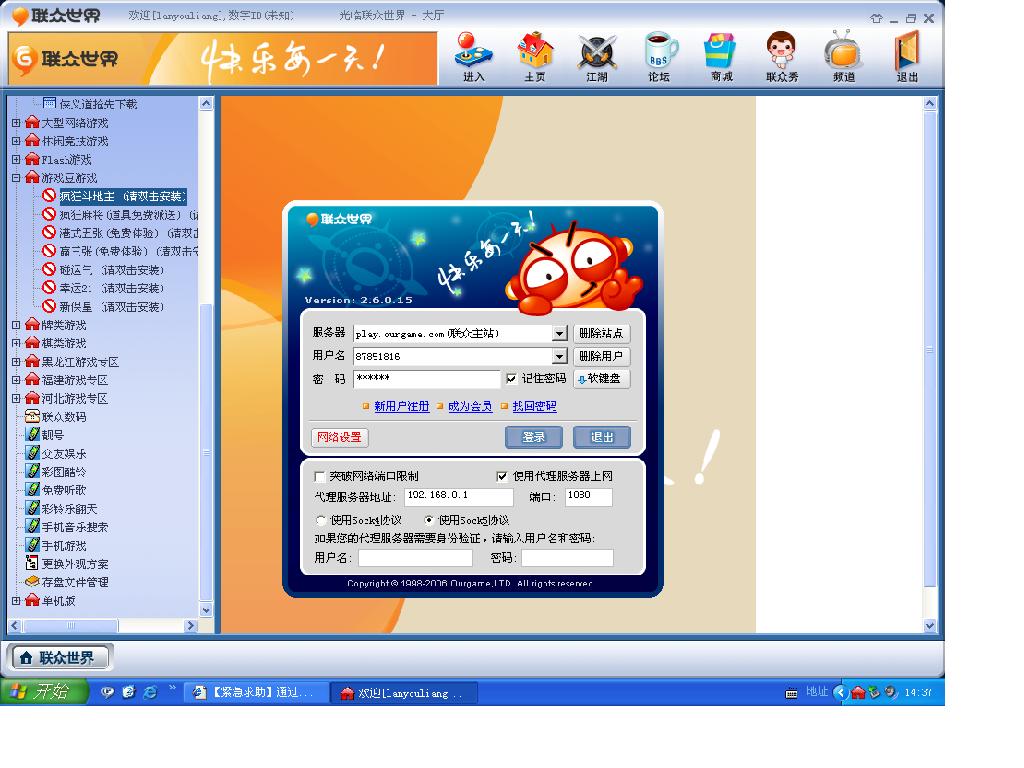Expand the 牌类游戏 tree node
This screenshot has width=1024, height=768.
coord(16,325)
